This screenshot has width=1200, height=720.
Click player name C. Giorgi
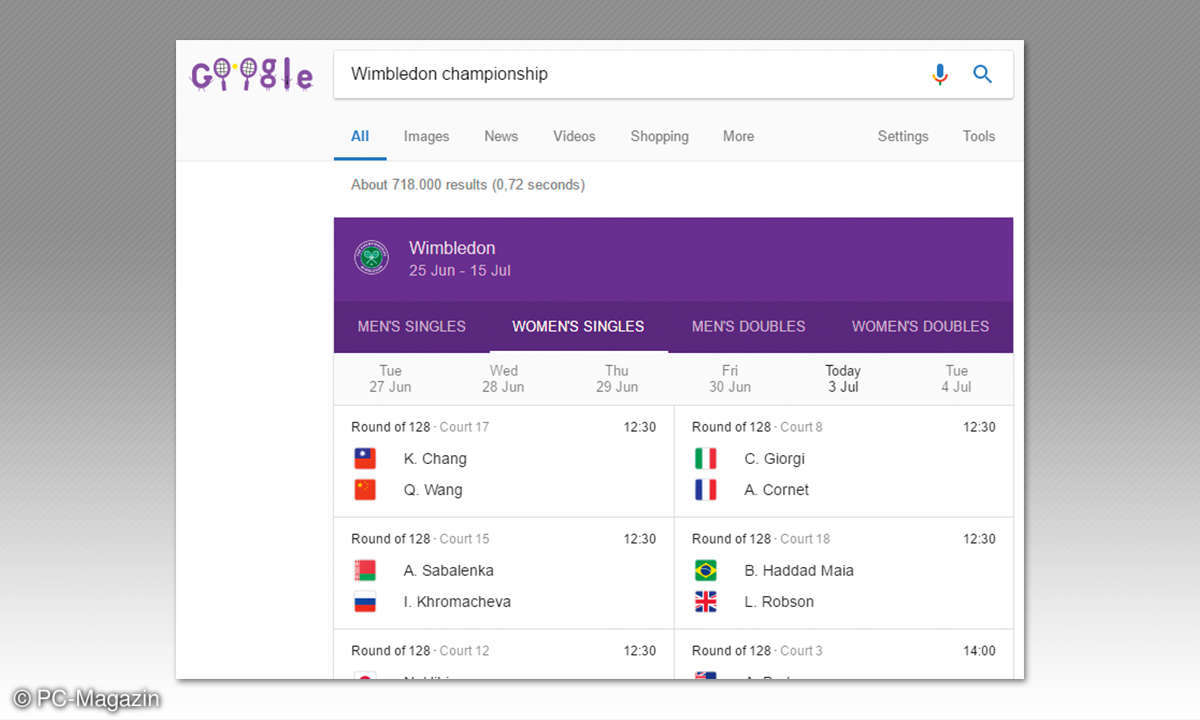click(774, 459)
